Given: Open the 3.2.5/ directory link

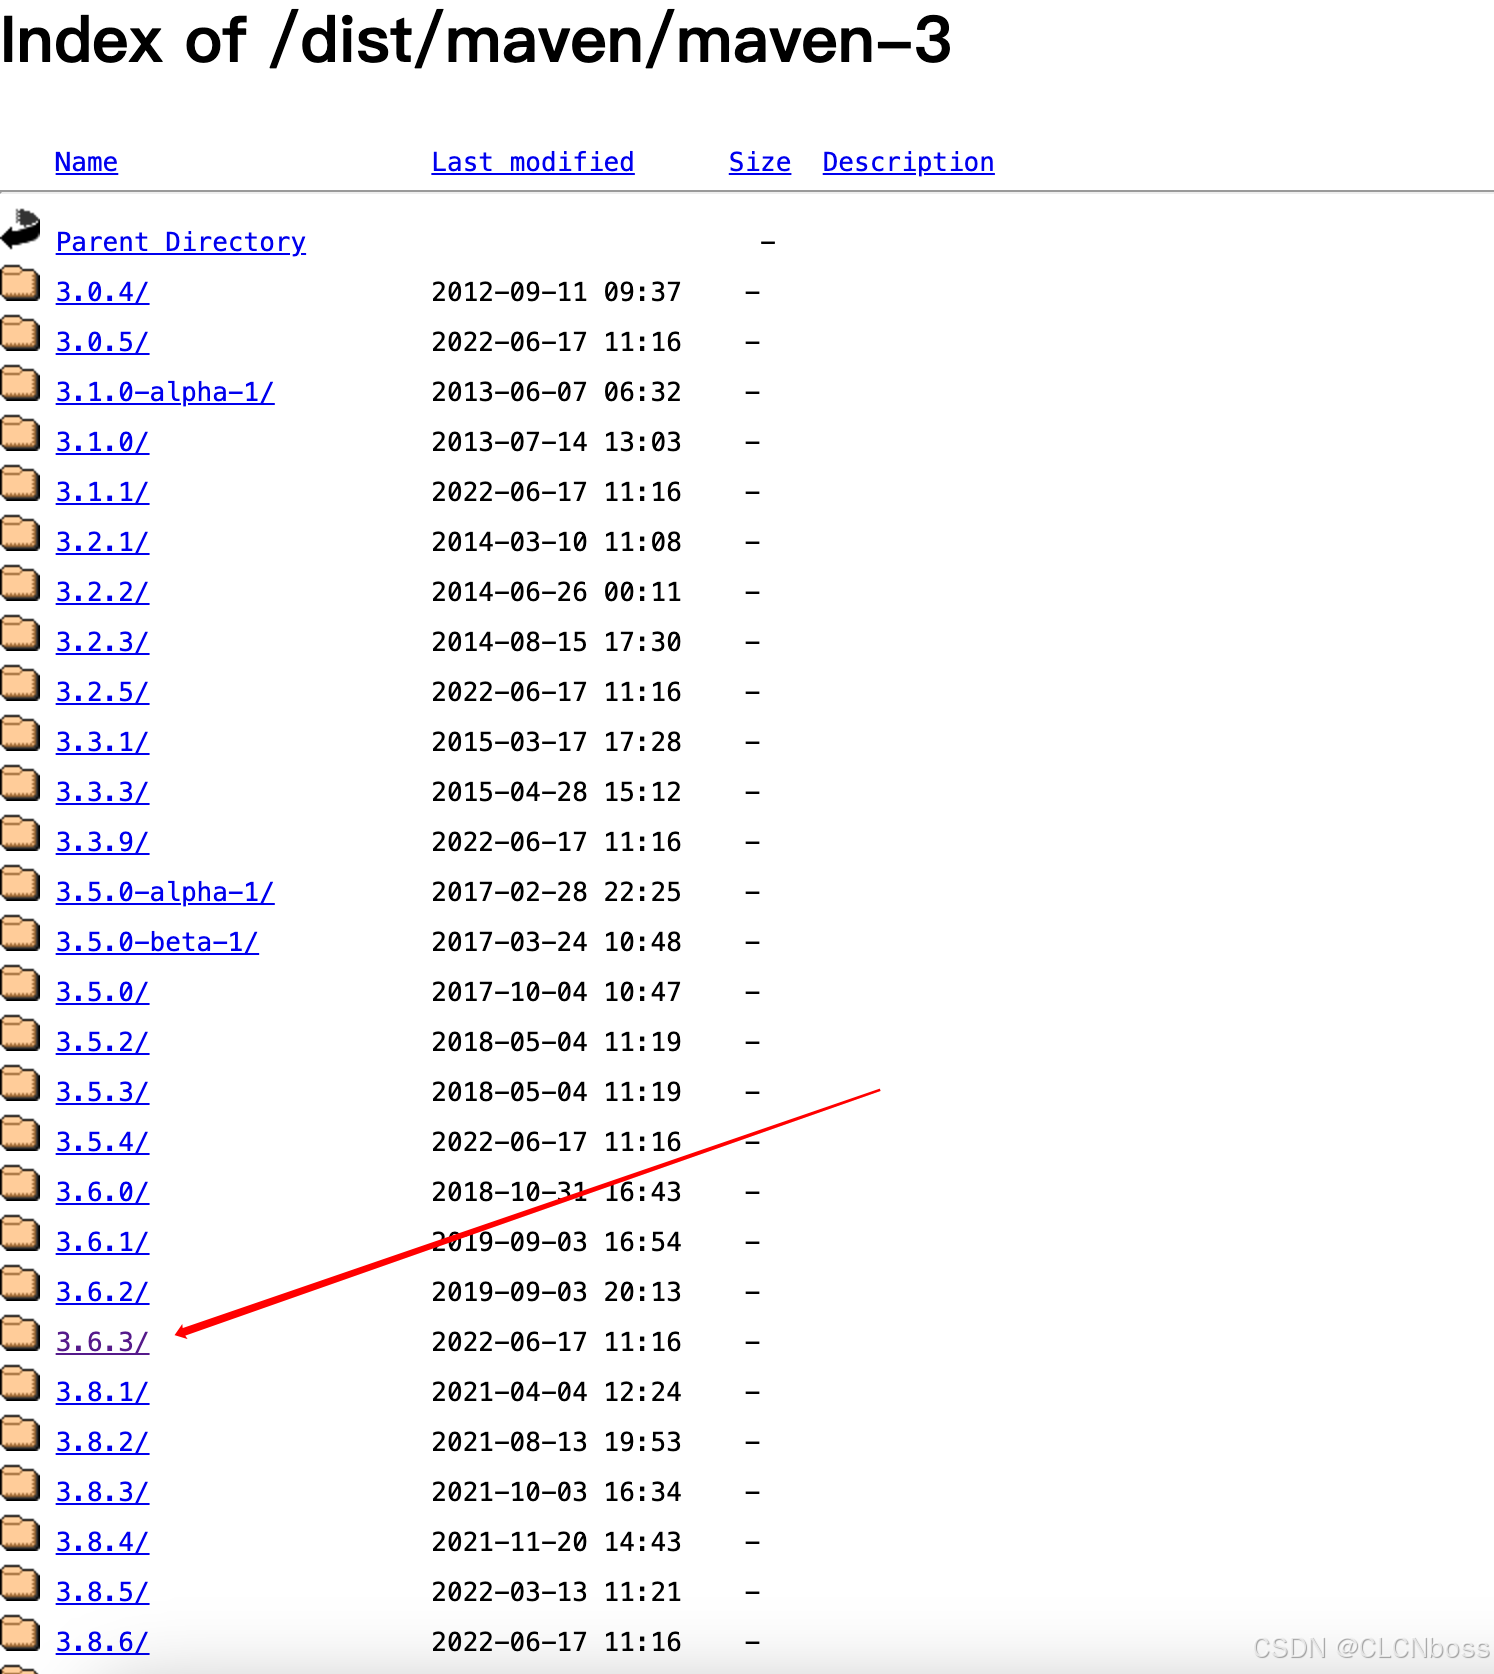Looking at the screenshot, I should coord(102,692).
